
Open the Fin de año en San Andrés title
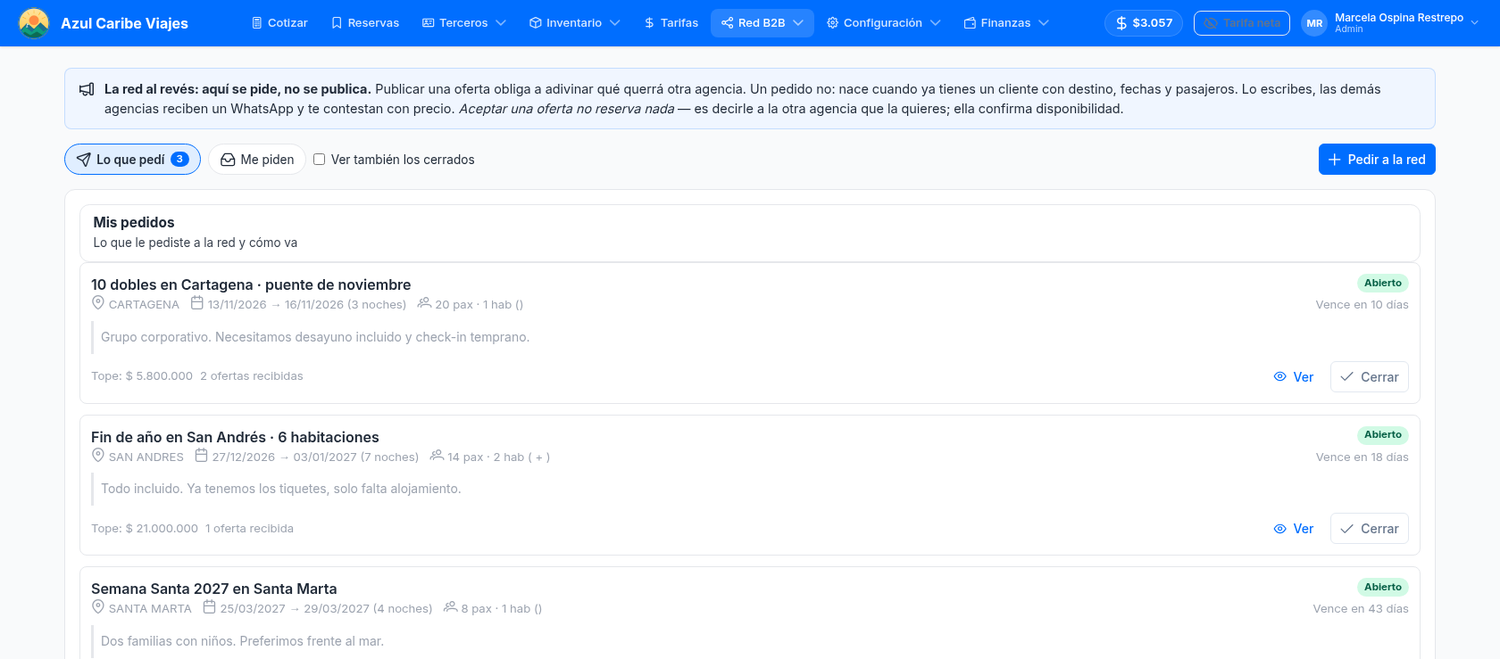[235, 437]
